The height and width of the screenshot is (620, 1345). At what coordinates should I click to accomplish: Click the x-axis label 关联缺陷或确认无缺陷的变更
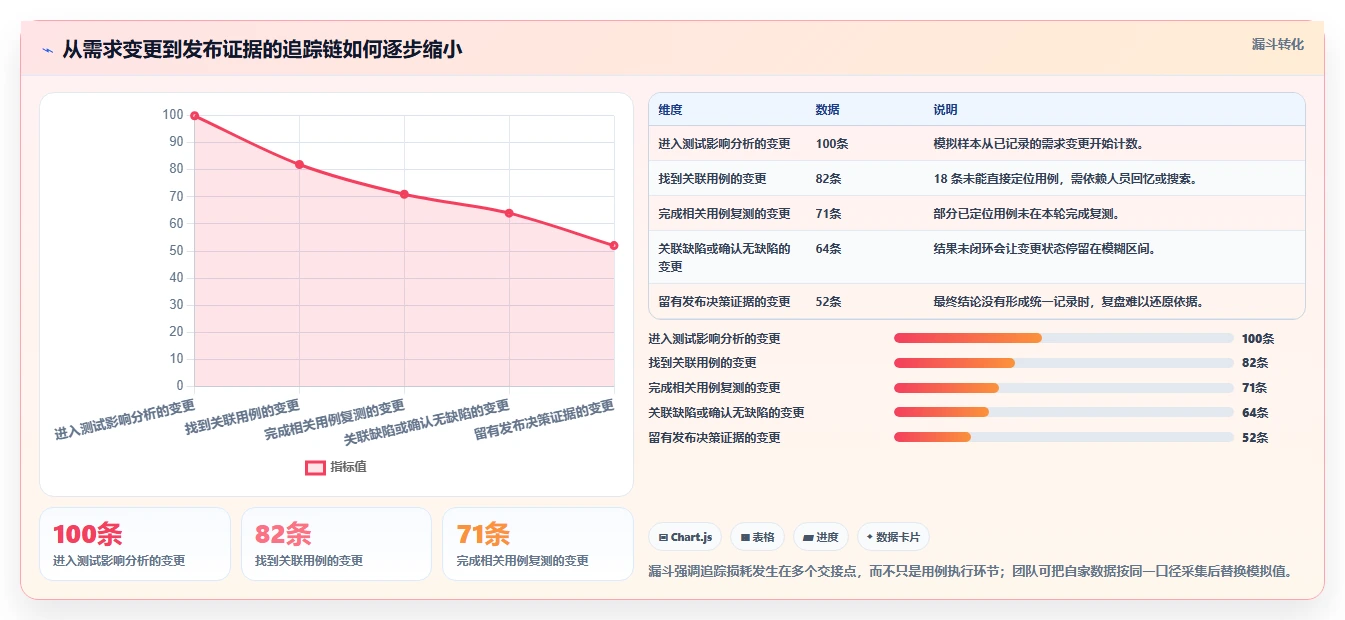(426, 422)
